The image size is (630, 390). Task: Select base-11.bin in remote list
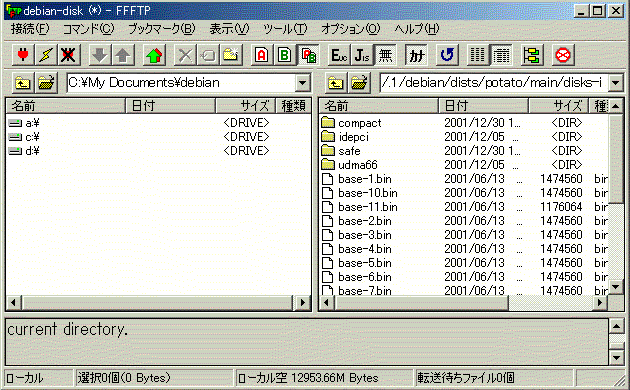368,207
